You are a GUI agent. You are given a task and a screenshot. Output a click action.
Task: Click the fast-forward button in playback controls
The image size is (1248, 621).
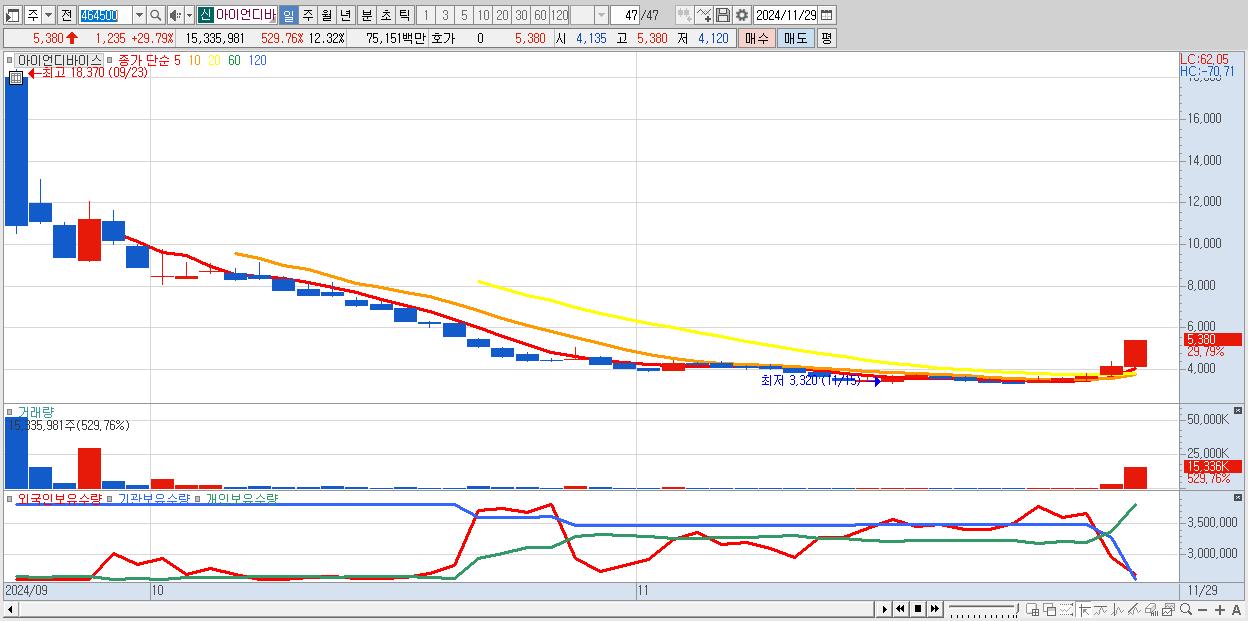coord(934,609)
